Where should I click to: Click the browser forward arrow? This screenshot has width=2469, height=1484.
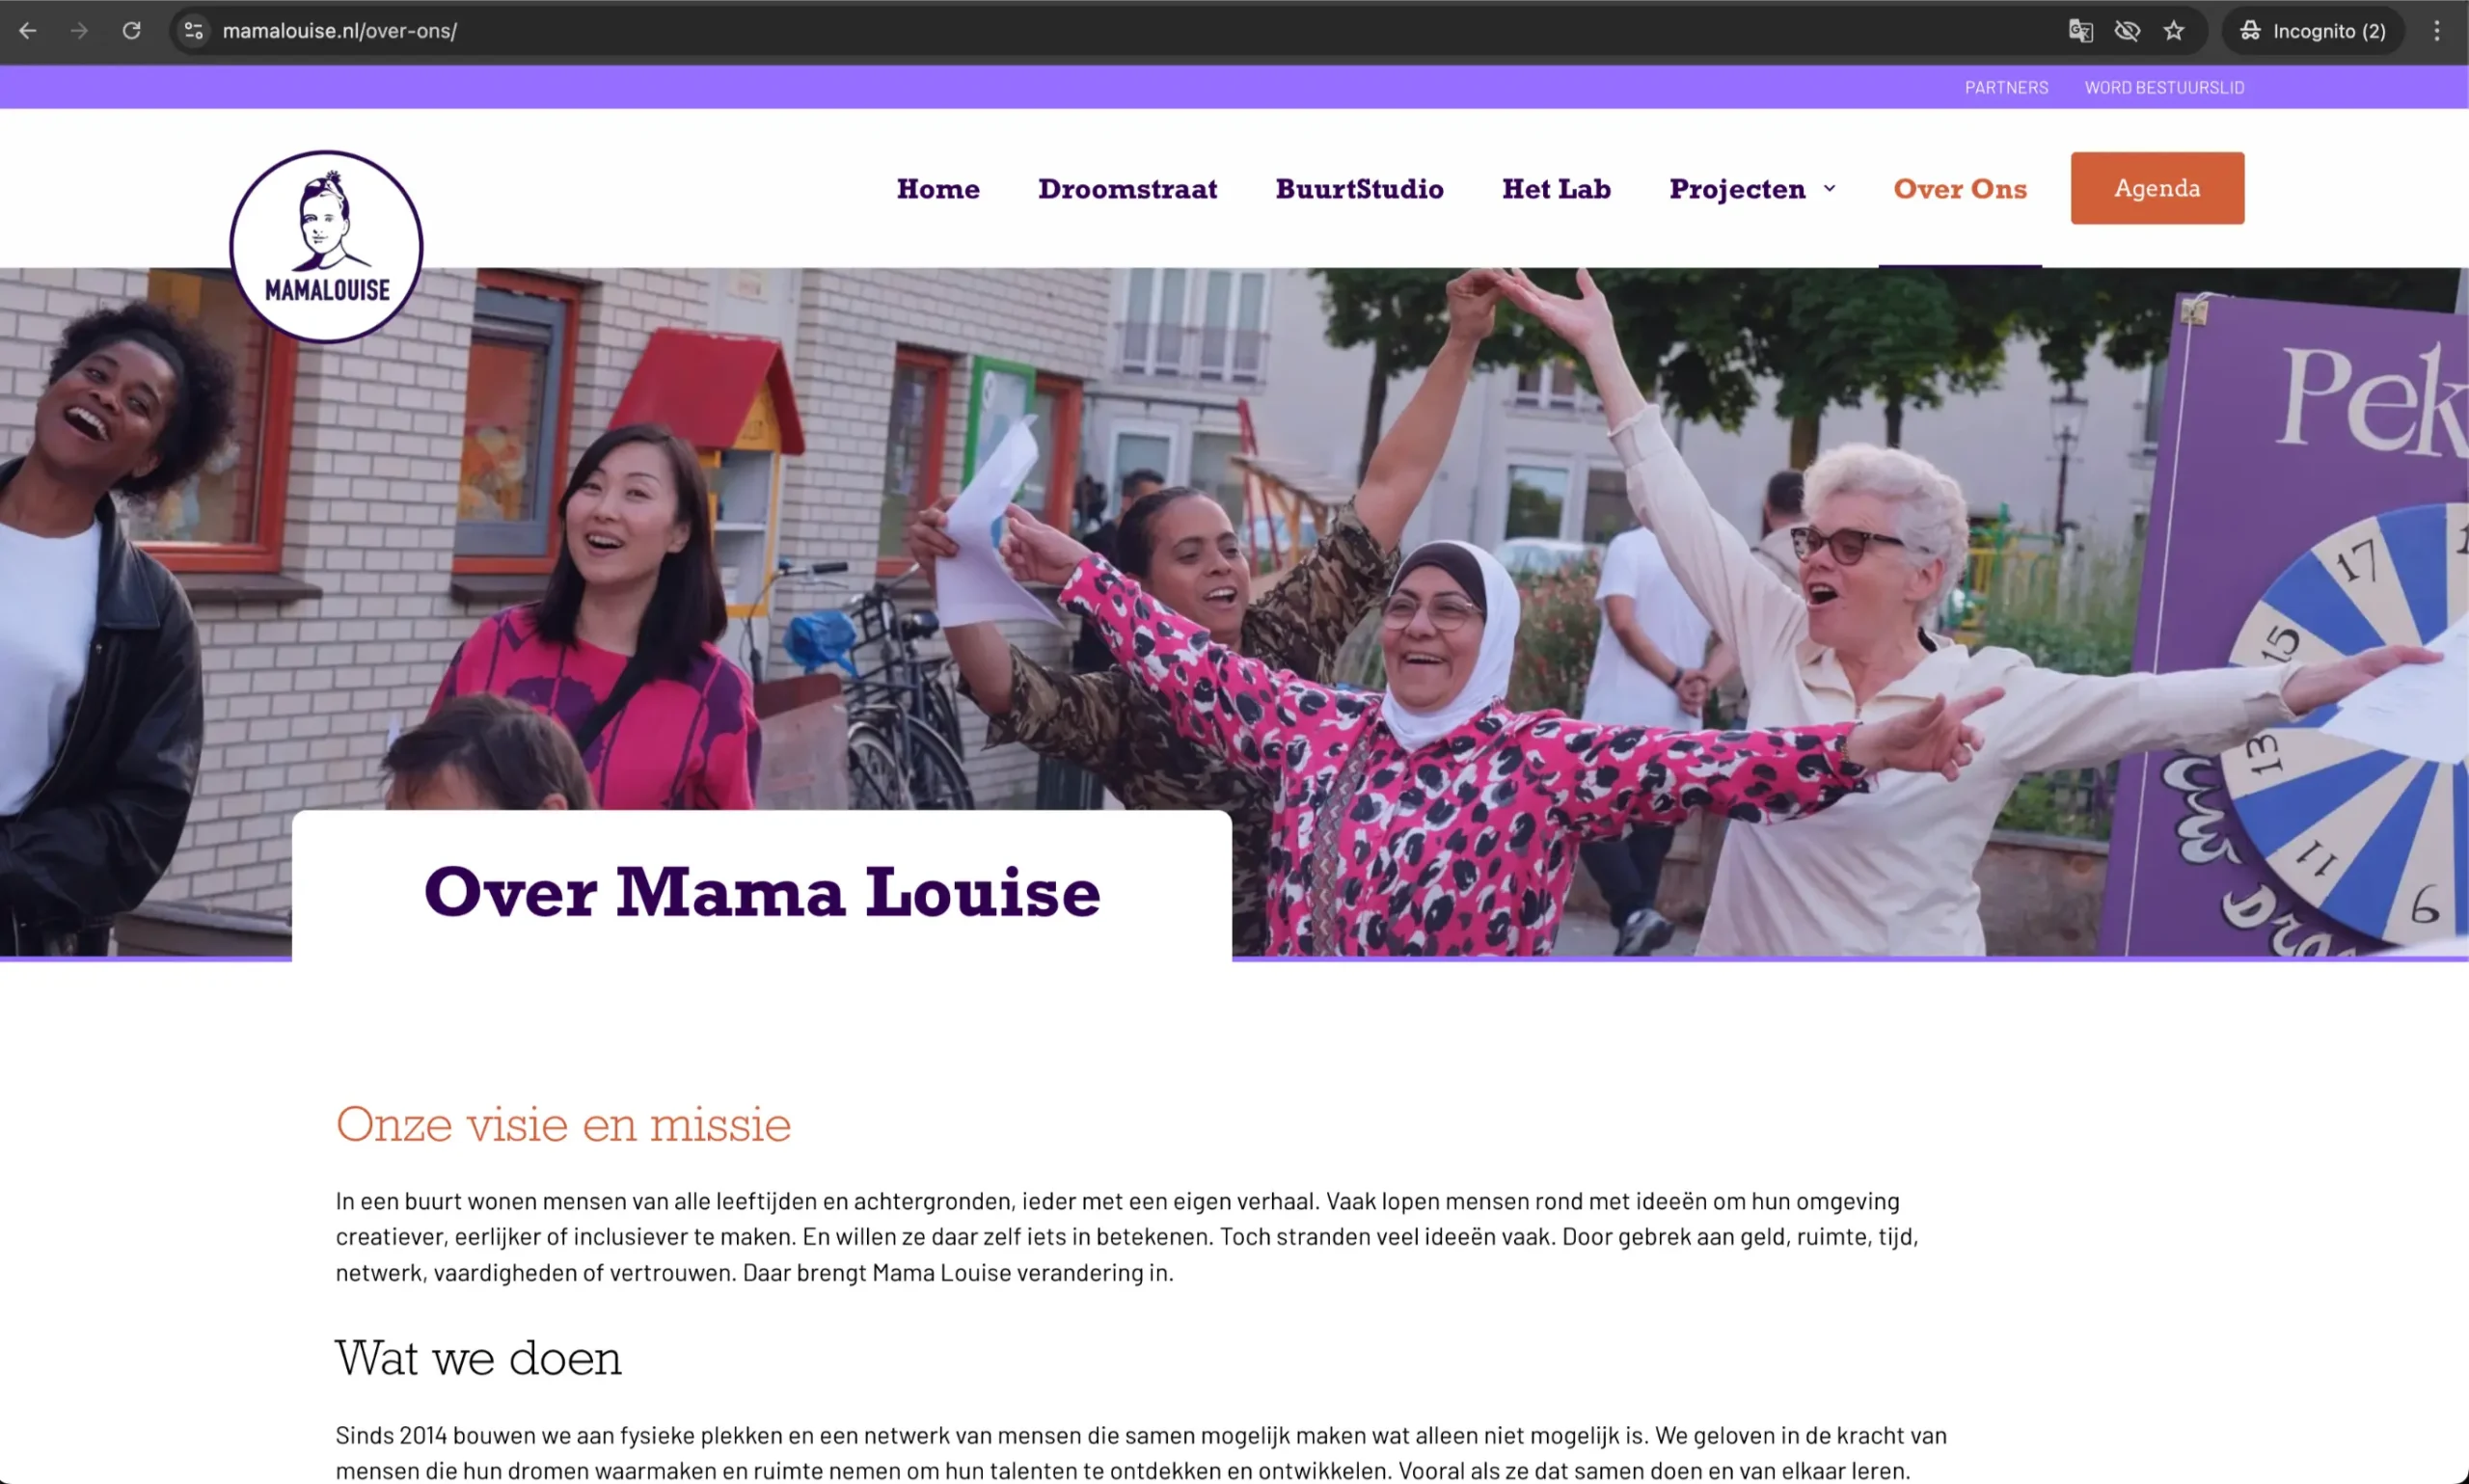pyautogui.click(x=79, y=31)
